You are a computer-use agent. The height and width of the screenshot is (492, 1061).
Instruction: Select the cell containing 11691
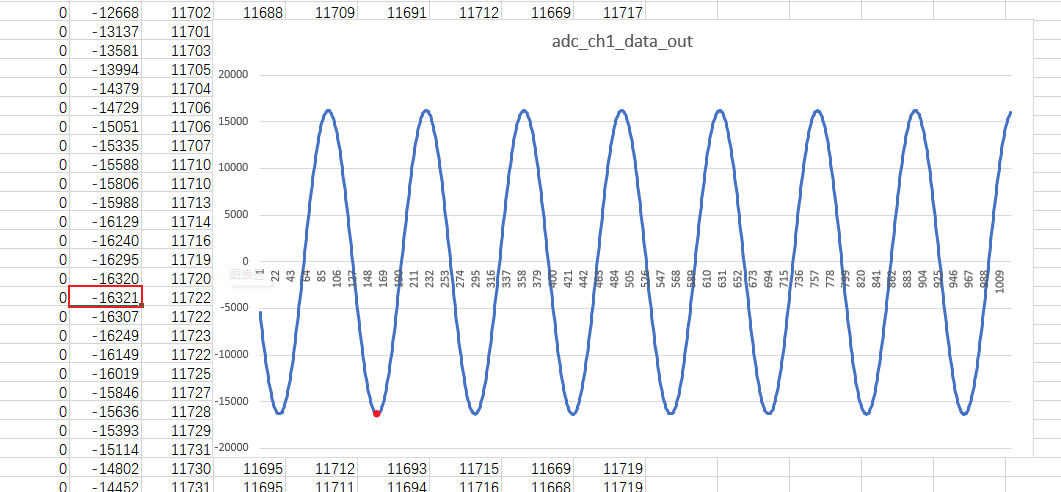tap(394, 13)
